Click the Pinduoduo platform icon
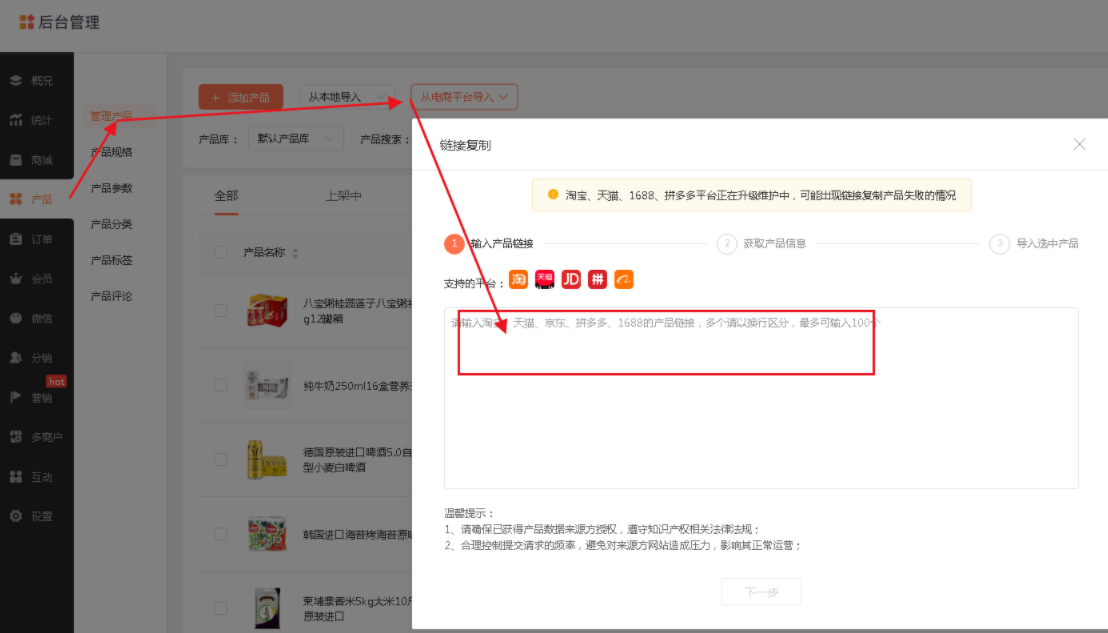This screenshot has height=633, width=1108. click(597, 280)
